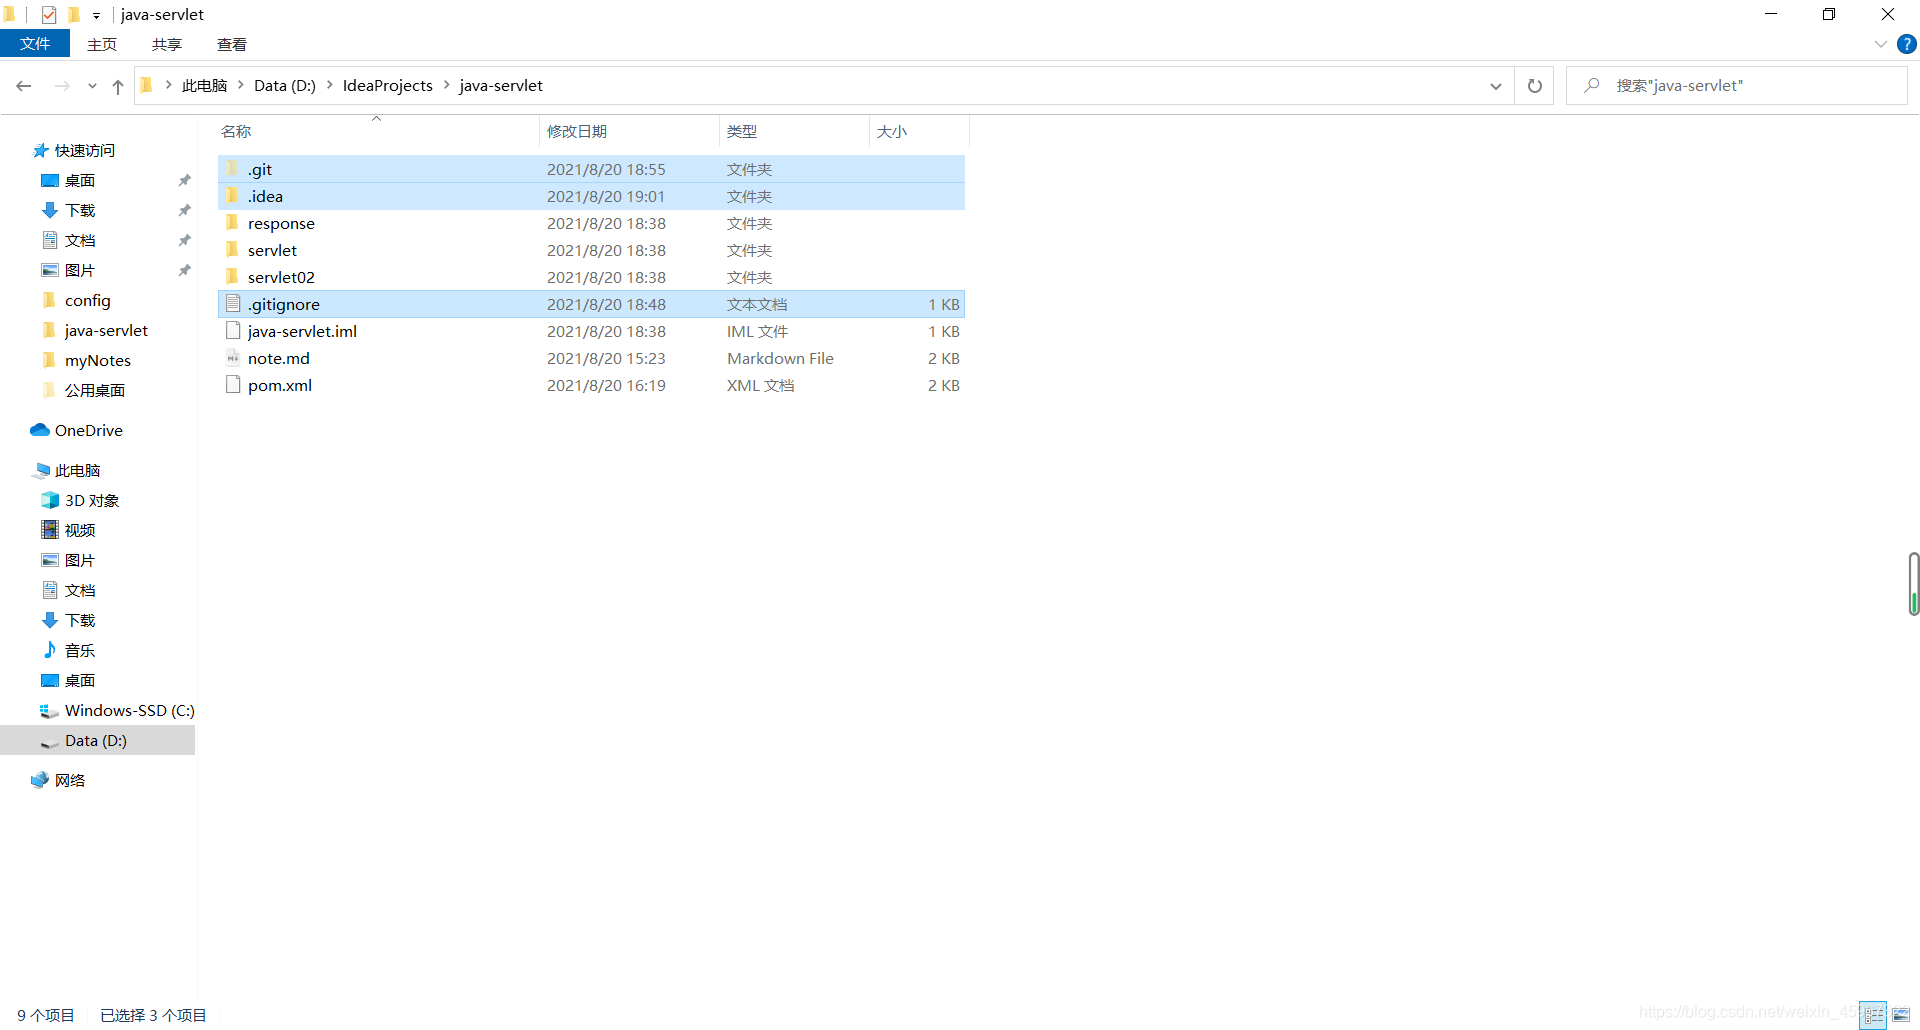Click the vertical scrollbar thumb at right edge
This screenshot has height=1030, width=1920.
pyautogui.click(x=1914, y=583)
